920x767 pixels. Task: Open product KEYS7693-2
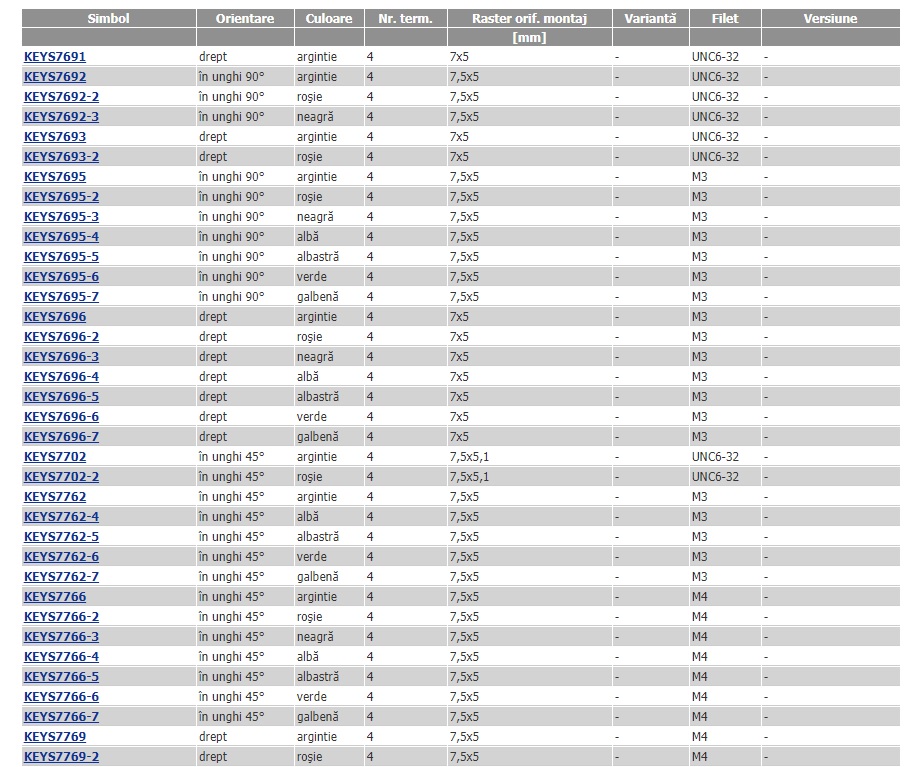point(61,157)
